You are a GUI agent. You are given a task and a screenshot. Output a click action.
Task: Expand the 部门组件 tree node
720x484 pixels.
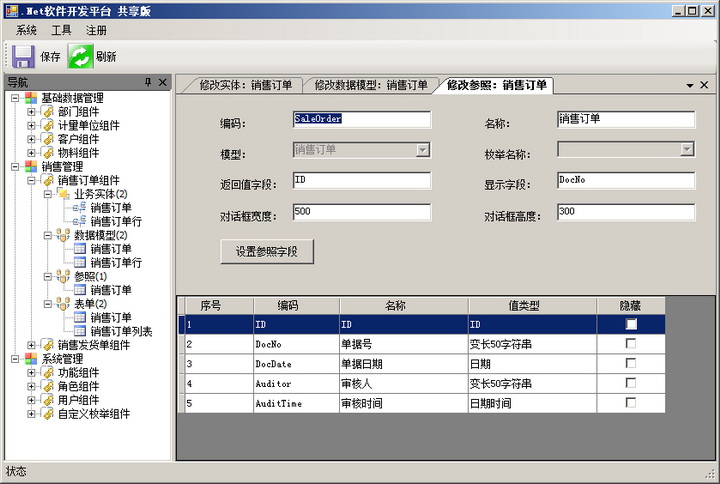point(31,112)
